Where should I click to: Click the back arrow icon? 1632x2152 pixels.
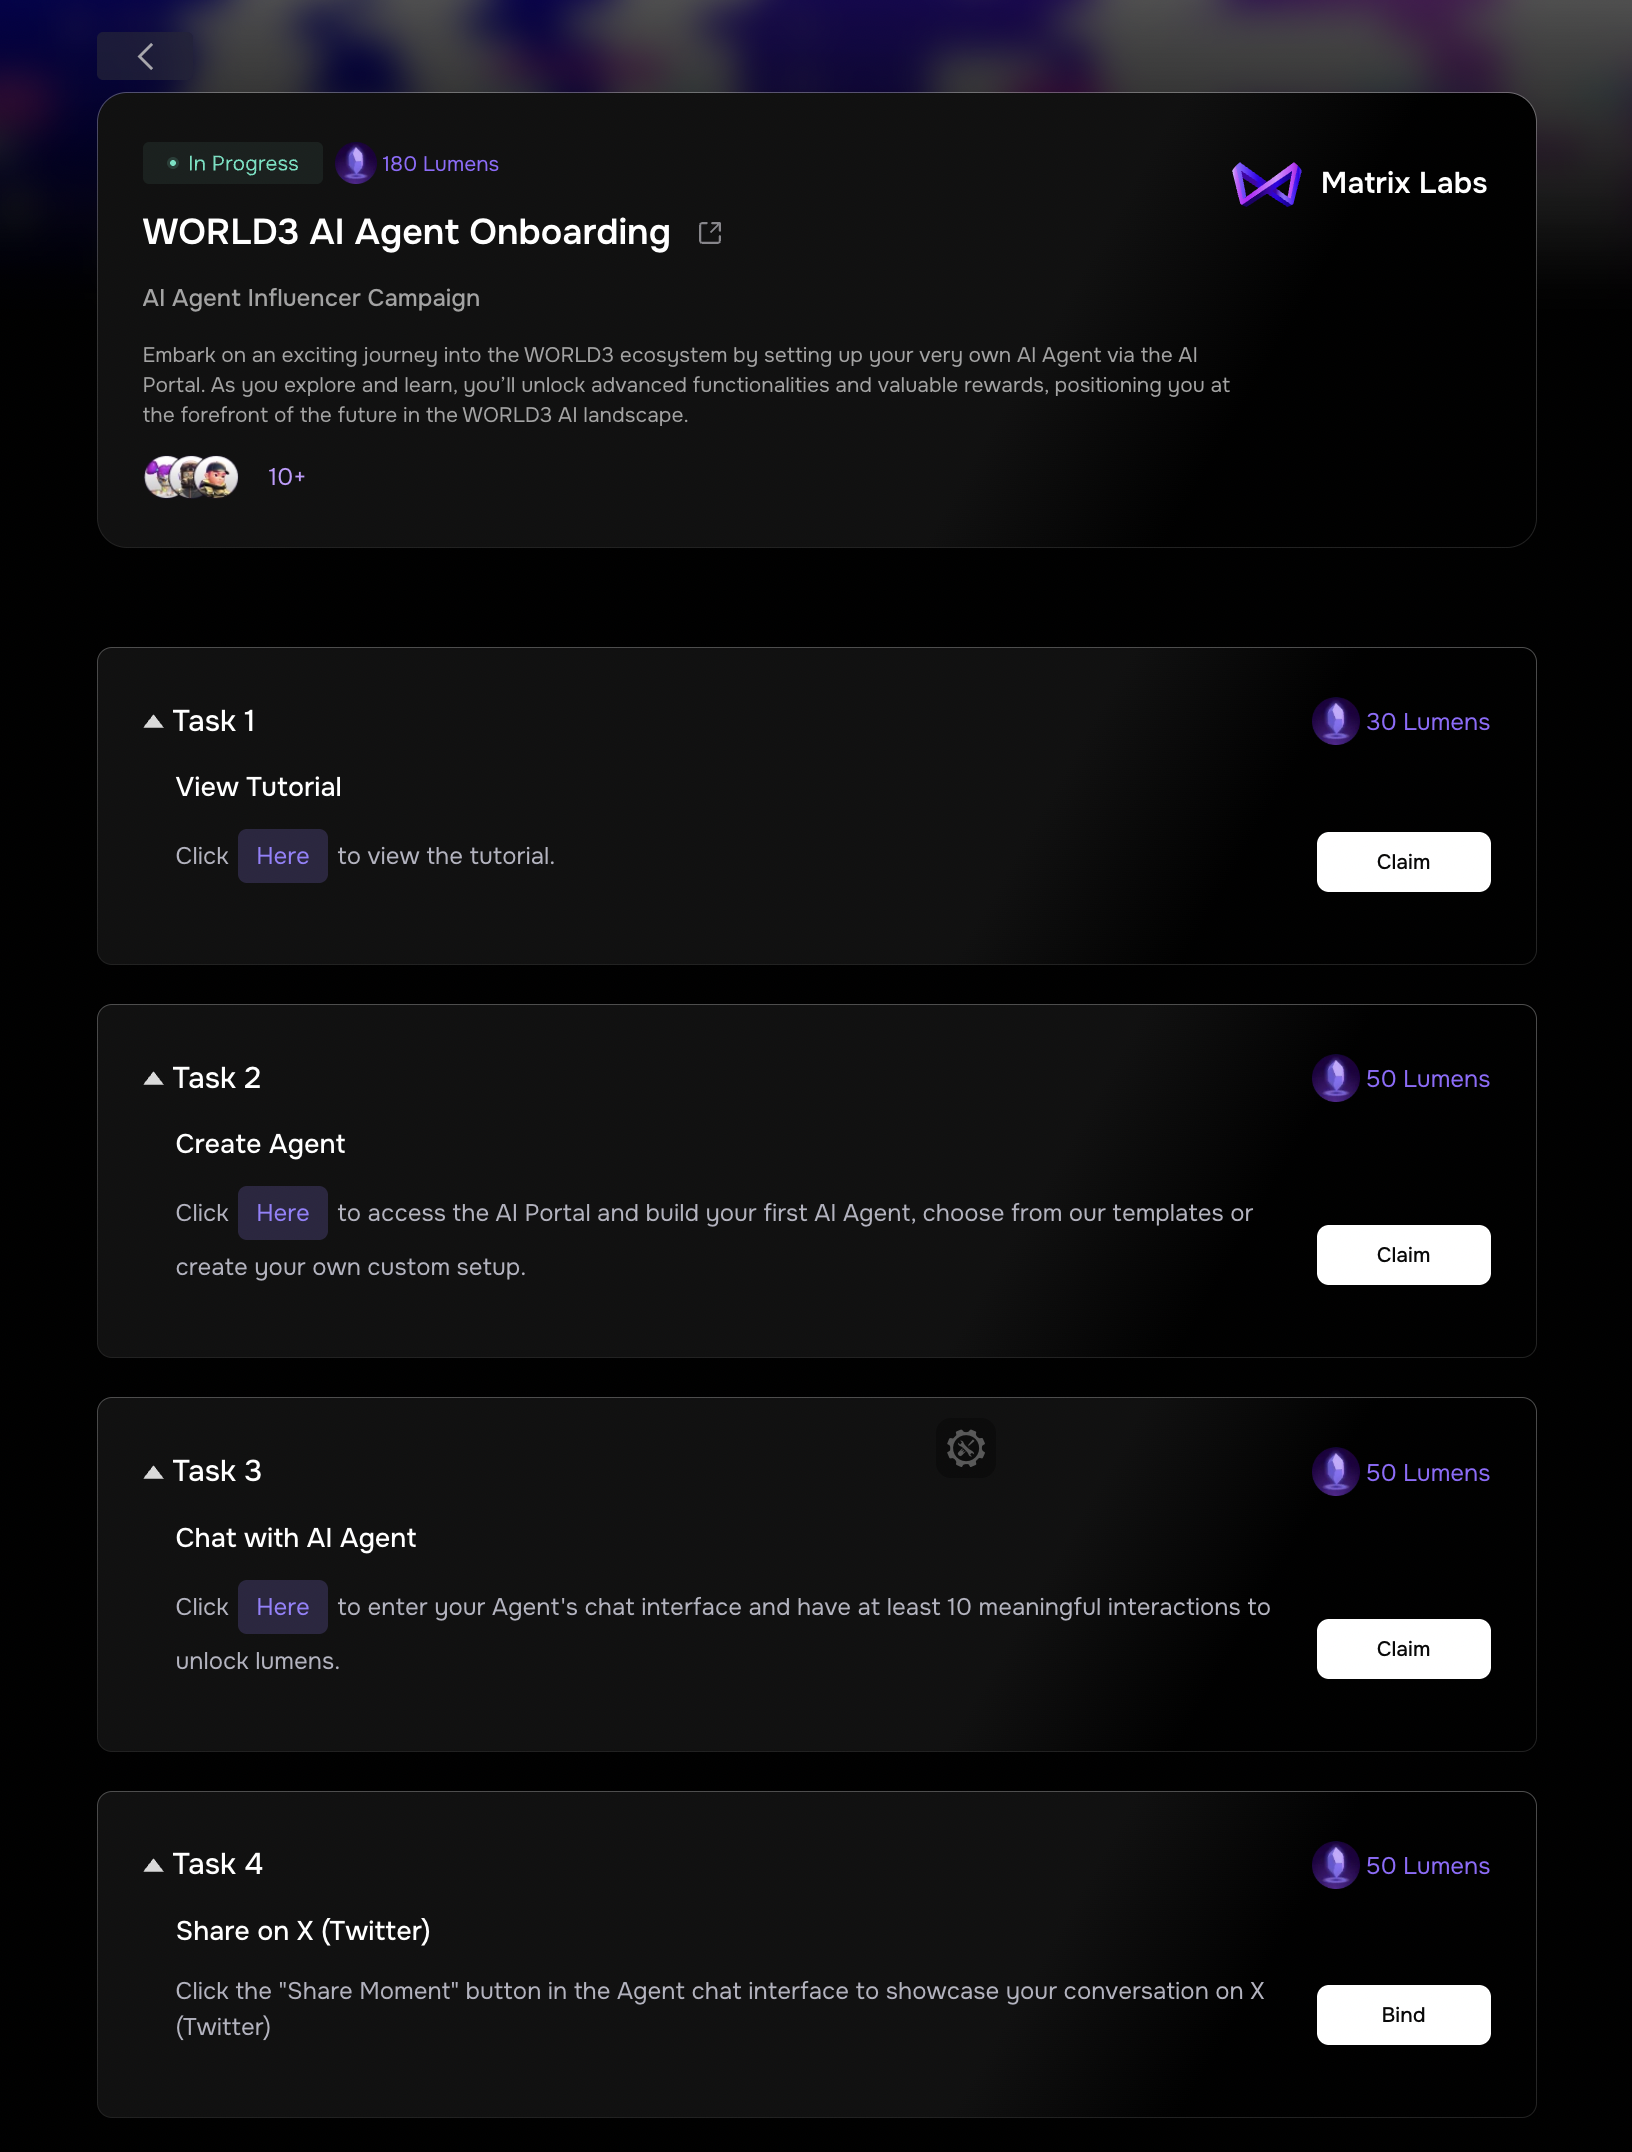tap(146, 57)
